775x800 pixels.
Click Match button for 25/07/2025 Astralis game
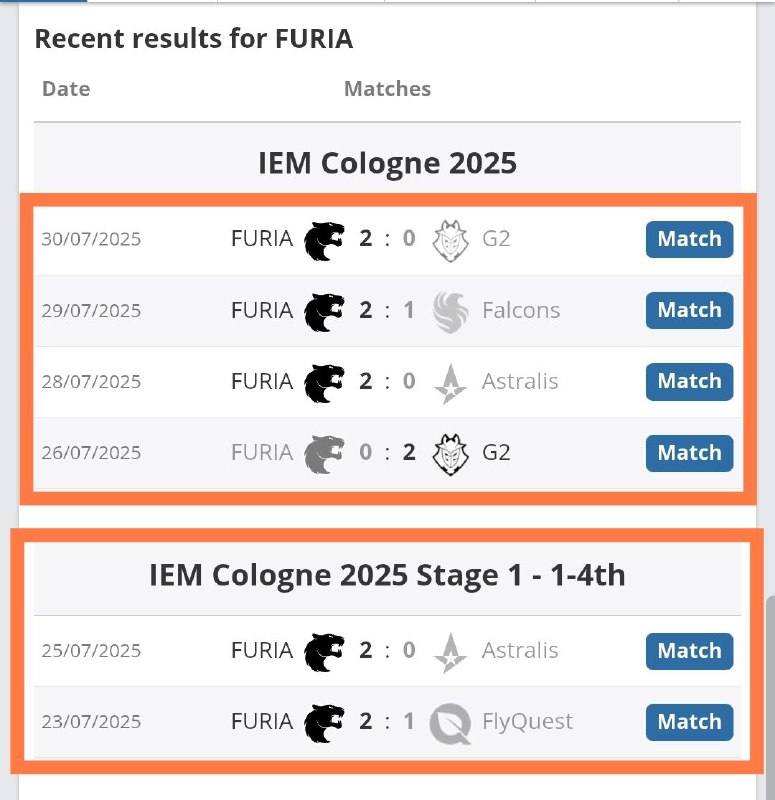tap(689, 651)
